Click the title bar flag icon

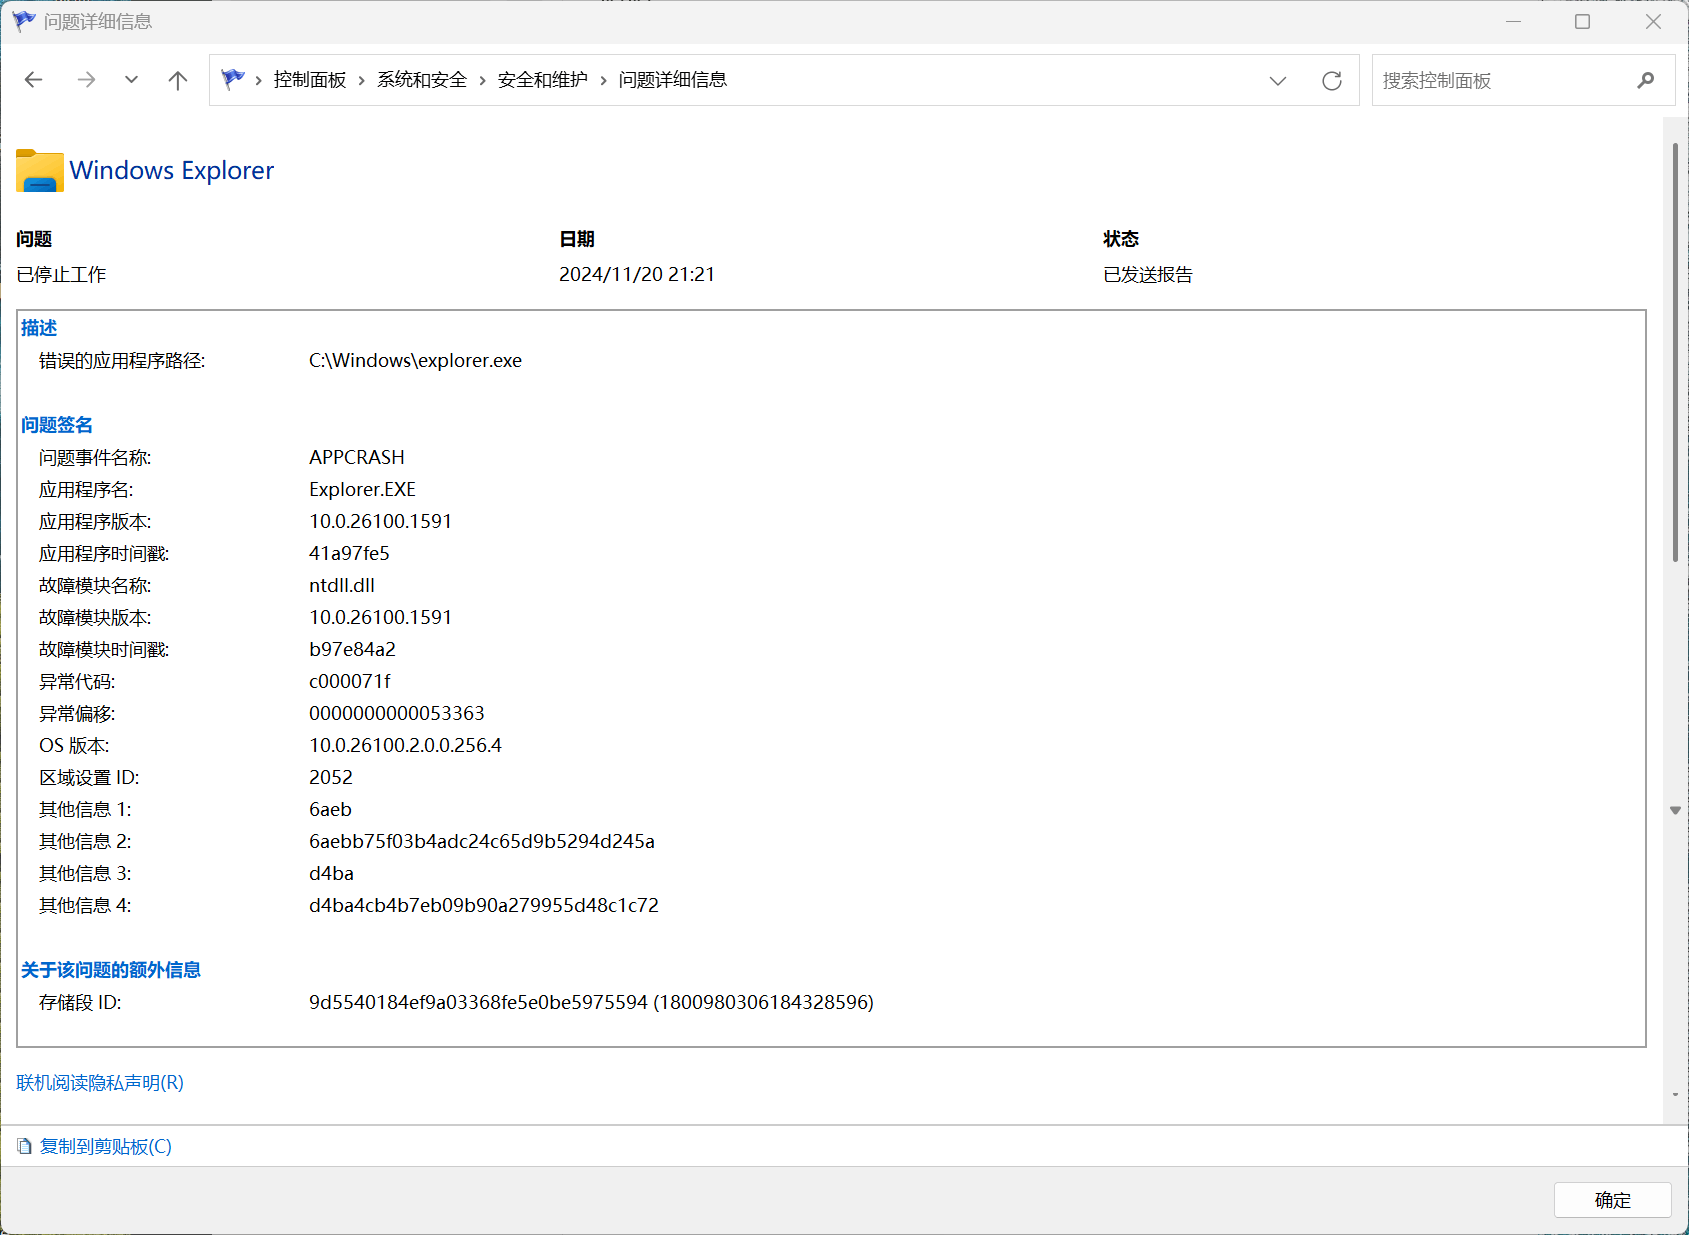pos(24,21)
